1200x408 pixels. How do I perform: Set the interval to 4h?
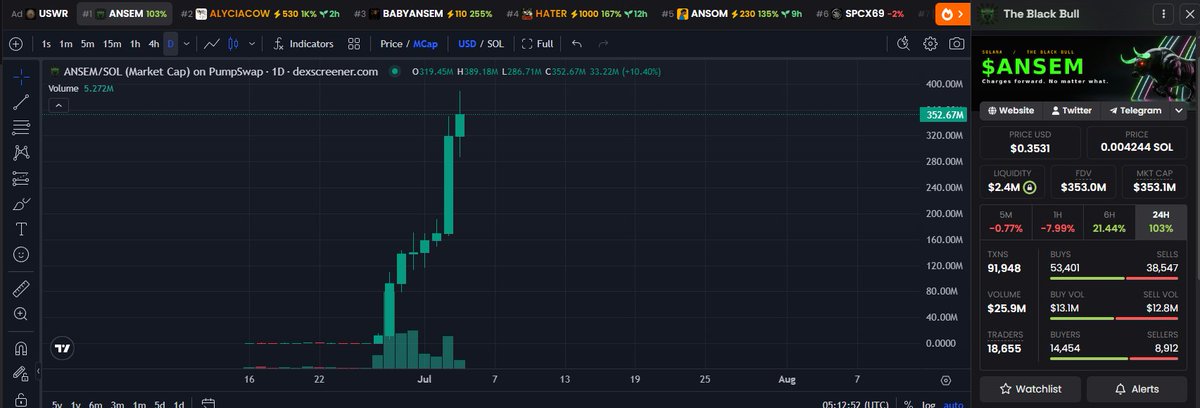click(153, 44)
